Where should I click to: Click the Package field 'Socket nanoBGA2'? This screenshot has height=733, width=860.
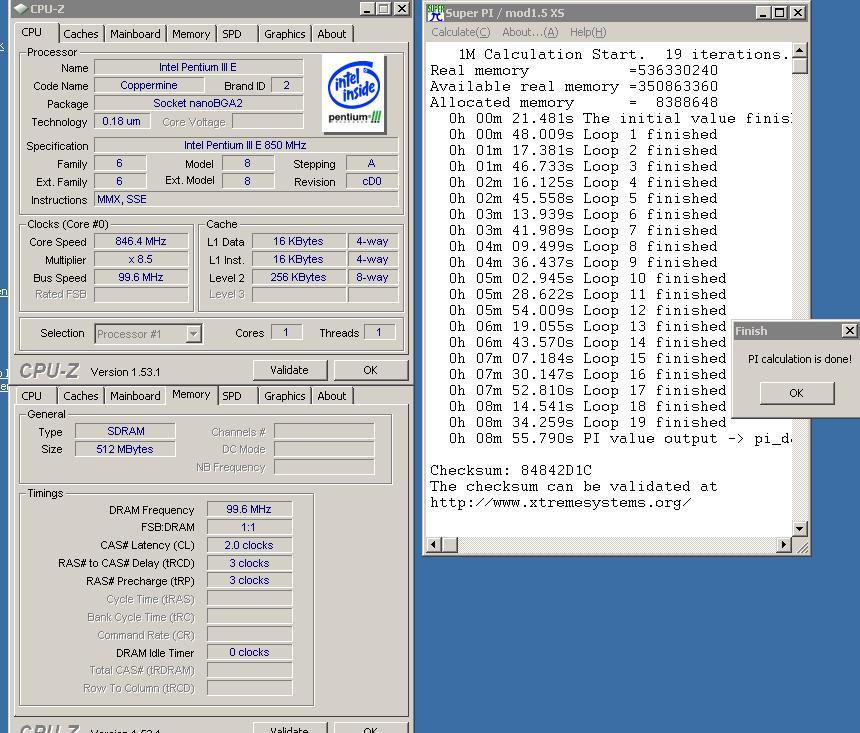click(199, 104)
